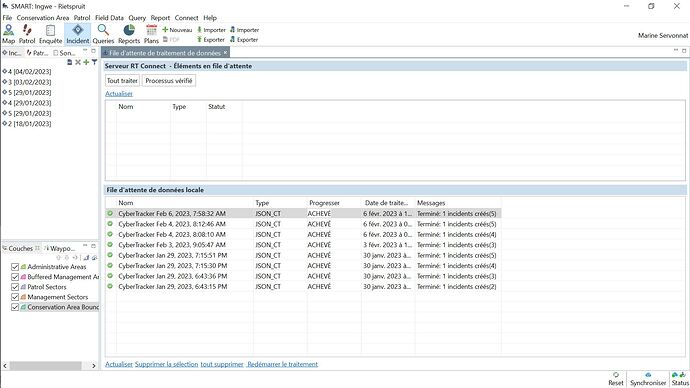The height and width of the screenshot is (388, 690).
Task: Maximize the incident list panel
Action: click(93, 51)
